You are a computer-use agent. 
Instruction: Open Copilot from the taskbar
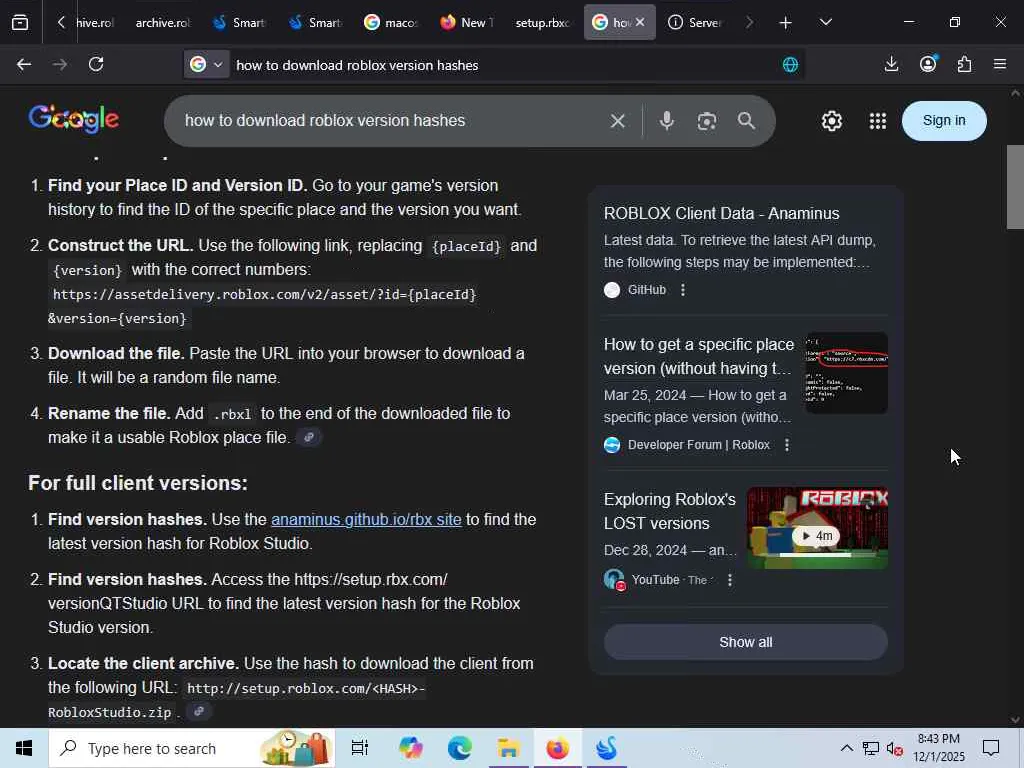pos(411,748)
